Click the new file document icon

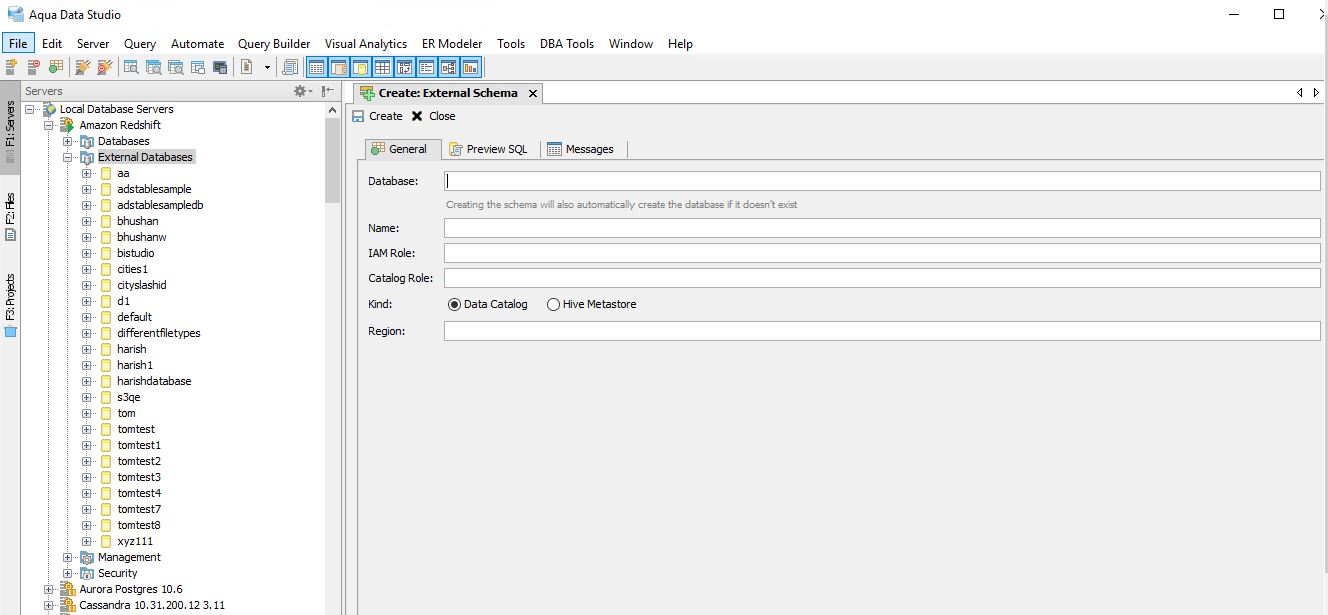(x=246, y=67)
